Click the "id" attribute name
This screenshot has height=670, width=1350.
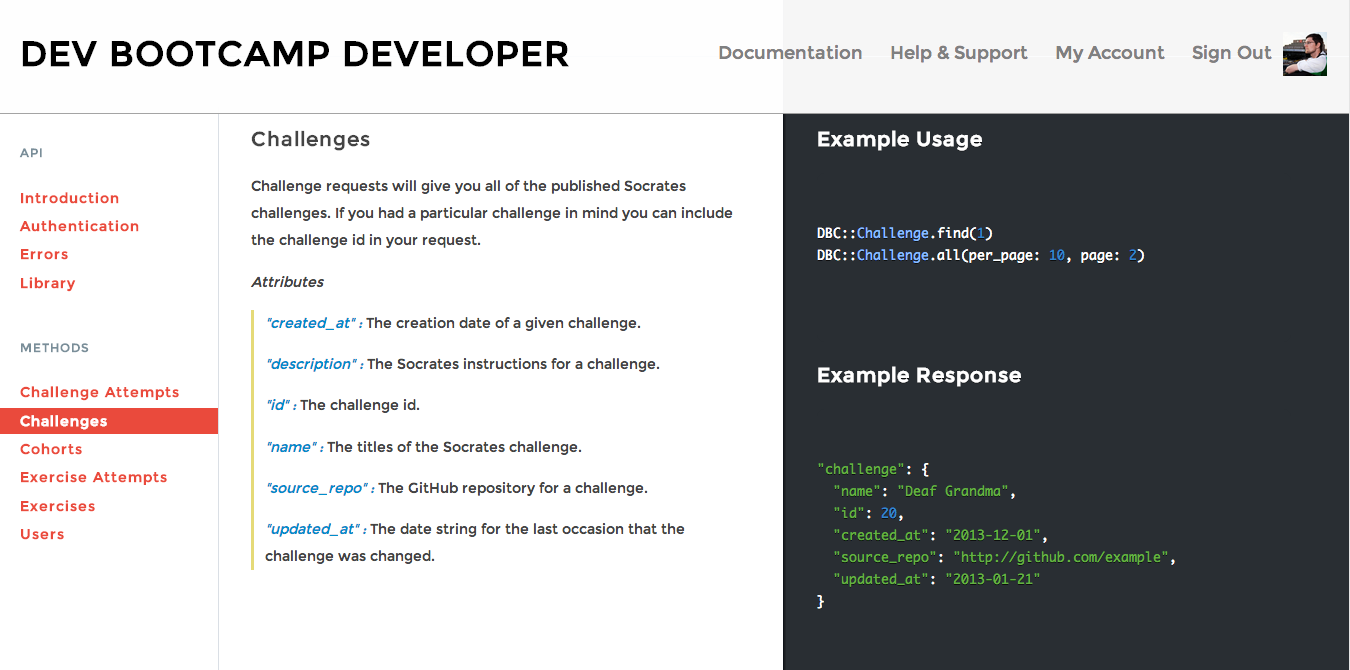[277, 405]
